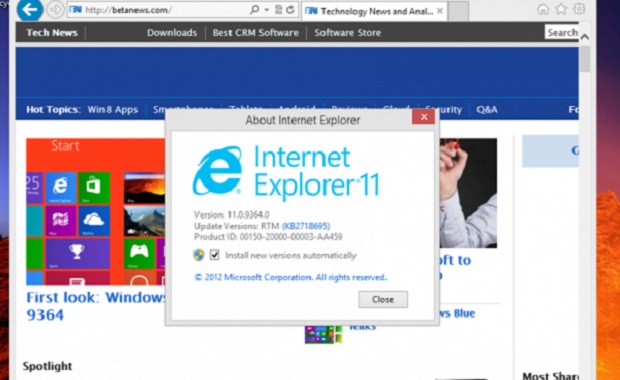
Task: Click the Product ID text line
Action: pyautogui.click(x=268, y=236)
